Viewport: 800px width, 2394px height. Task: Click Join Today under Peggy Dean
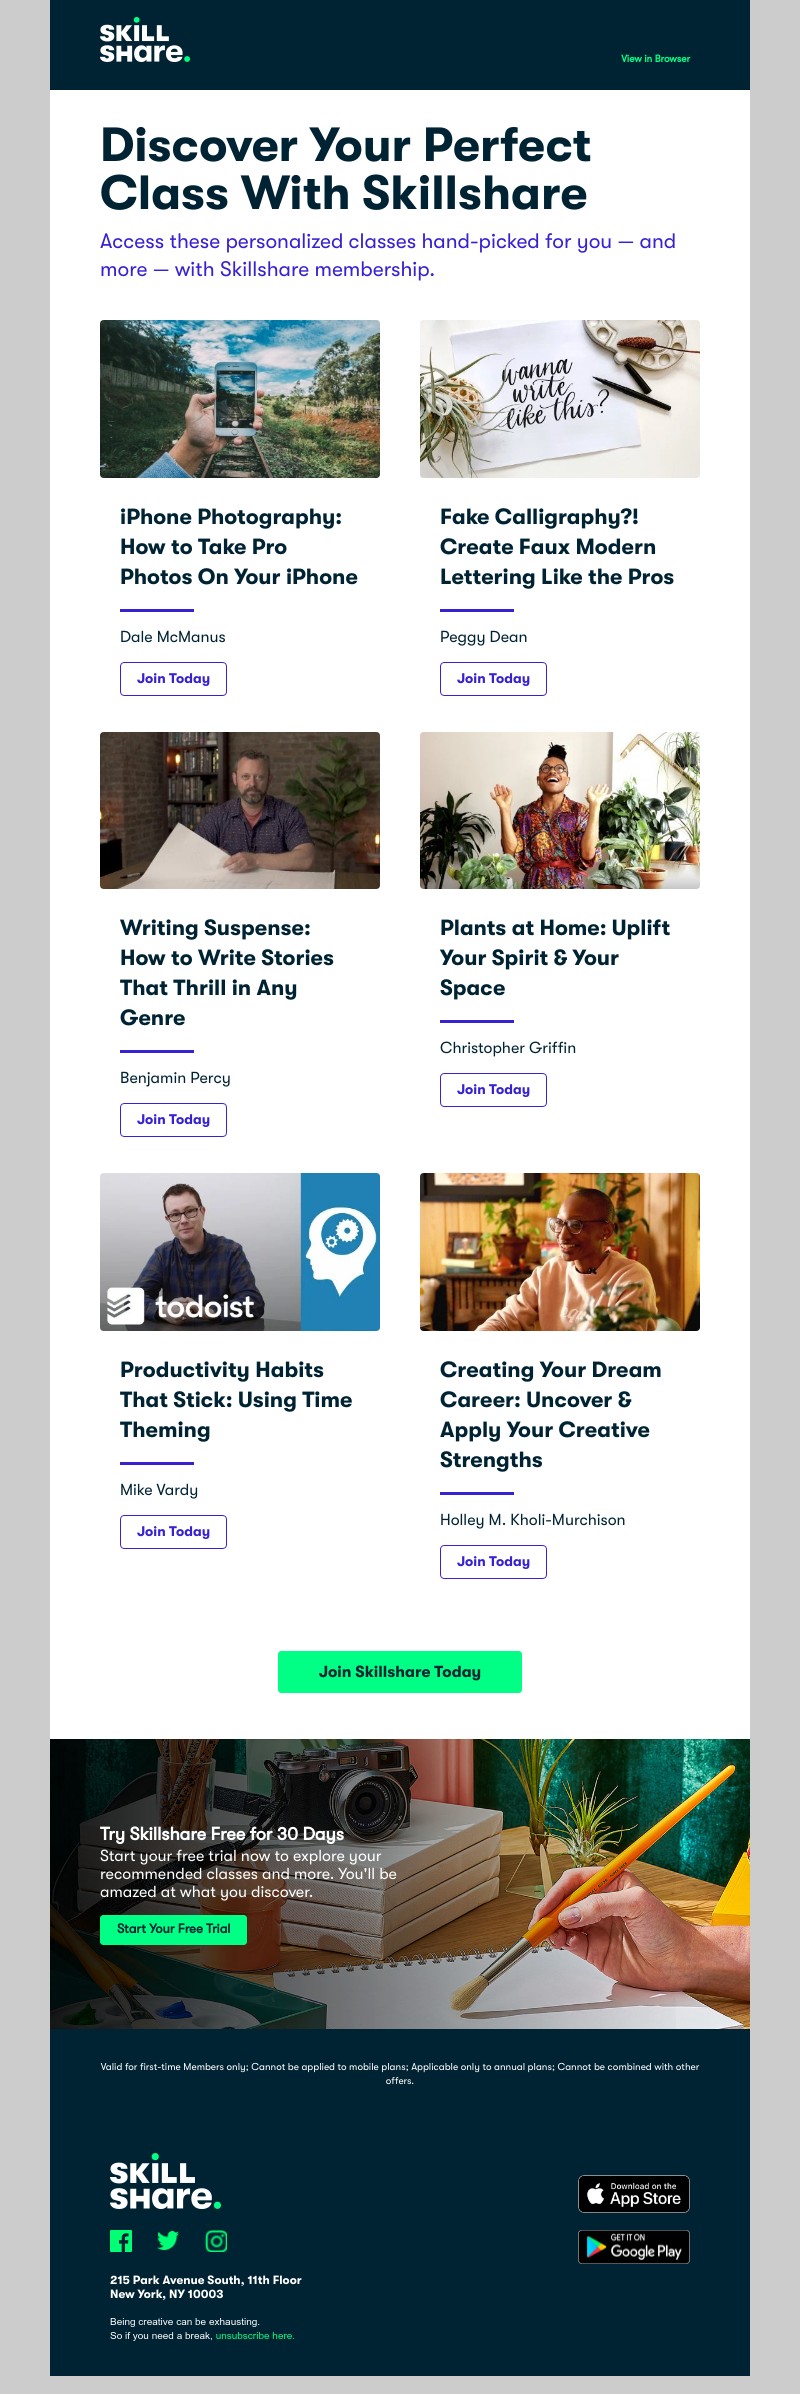coord(493,679)
